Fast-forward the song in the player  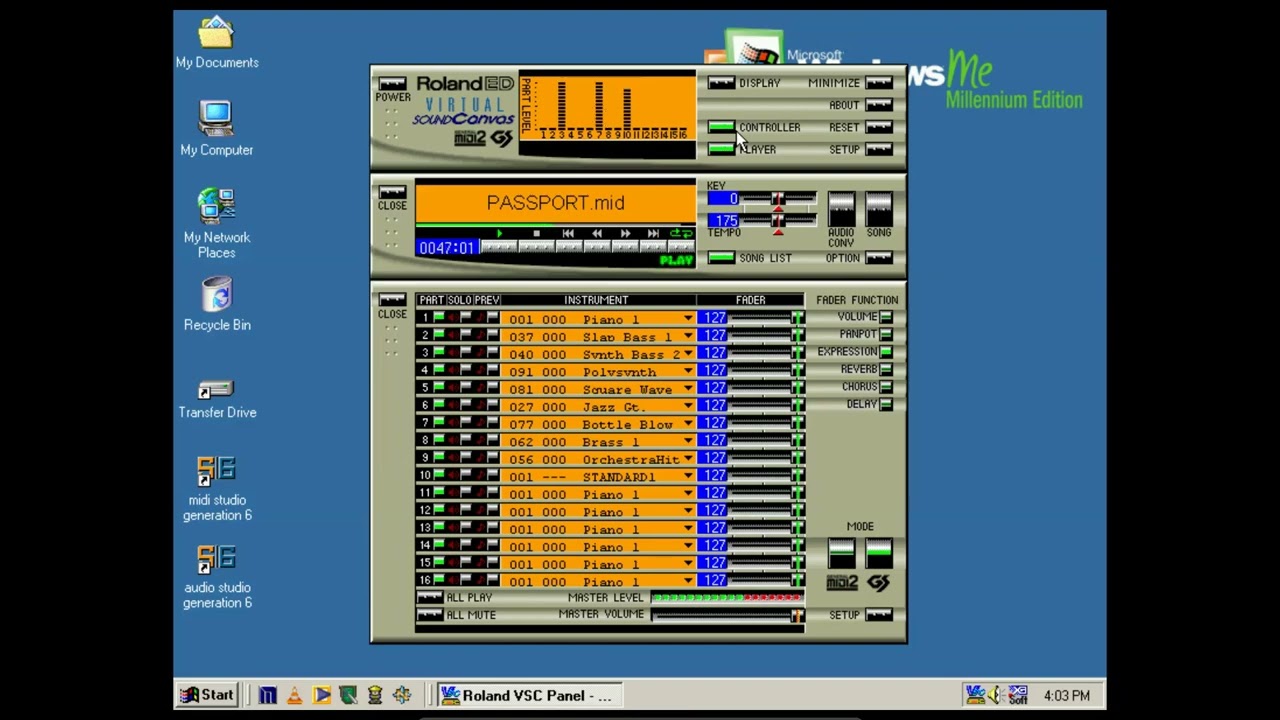click(x=626, y=247)
